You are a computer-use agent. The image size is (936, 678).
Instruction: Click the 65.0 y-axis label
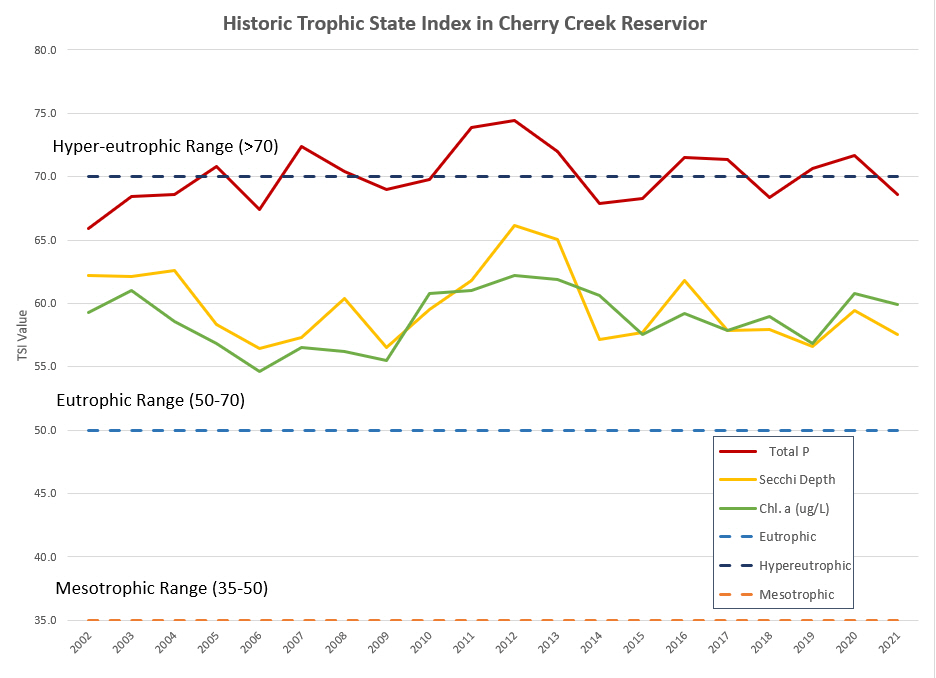(45, 241)
